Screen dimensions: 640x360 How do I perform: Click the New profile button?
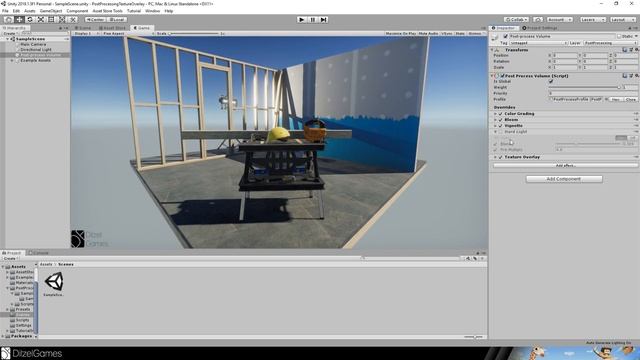[x=616, y=99]
